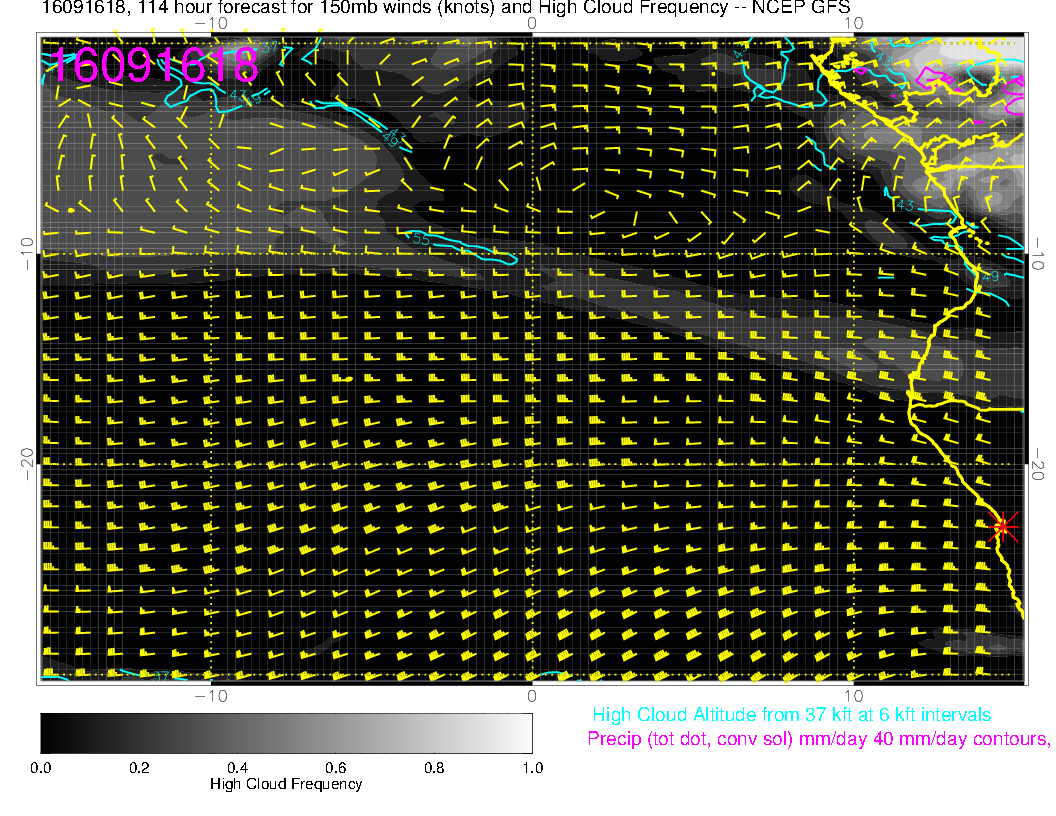Click the red asterisk location marker
The height and width of the screenshot is (816, 1056).
1002,526
